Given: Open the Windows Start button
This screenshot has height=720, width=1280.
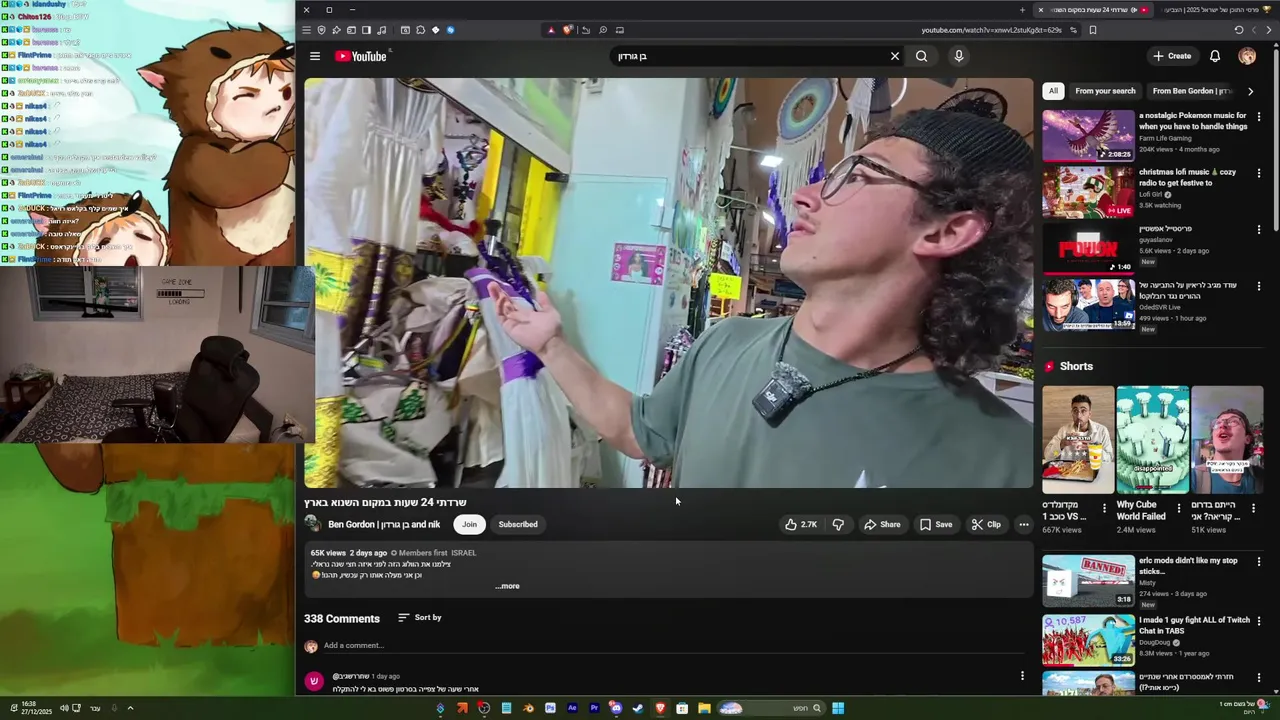Looking at the screenshot, I should coord(838,708).
